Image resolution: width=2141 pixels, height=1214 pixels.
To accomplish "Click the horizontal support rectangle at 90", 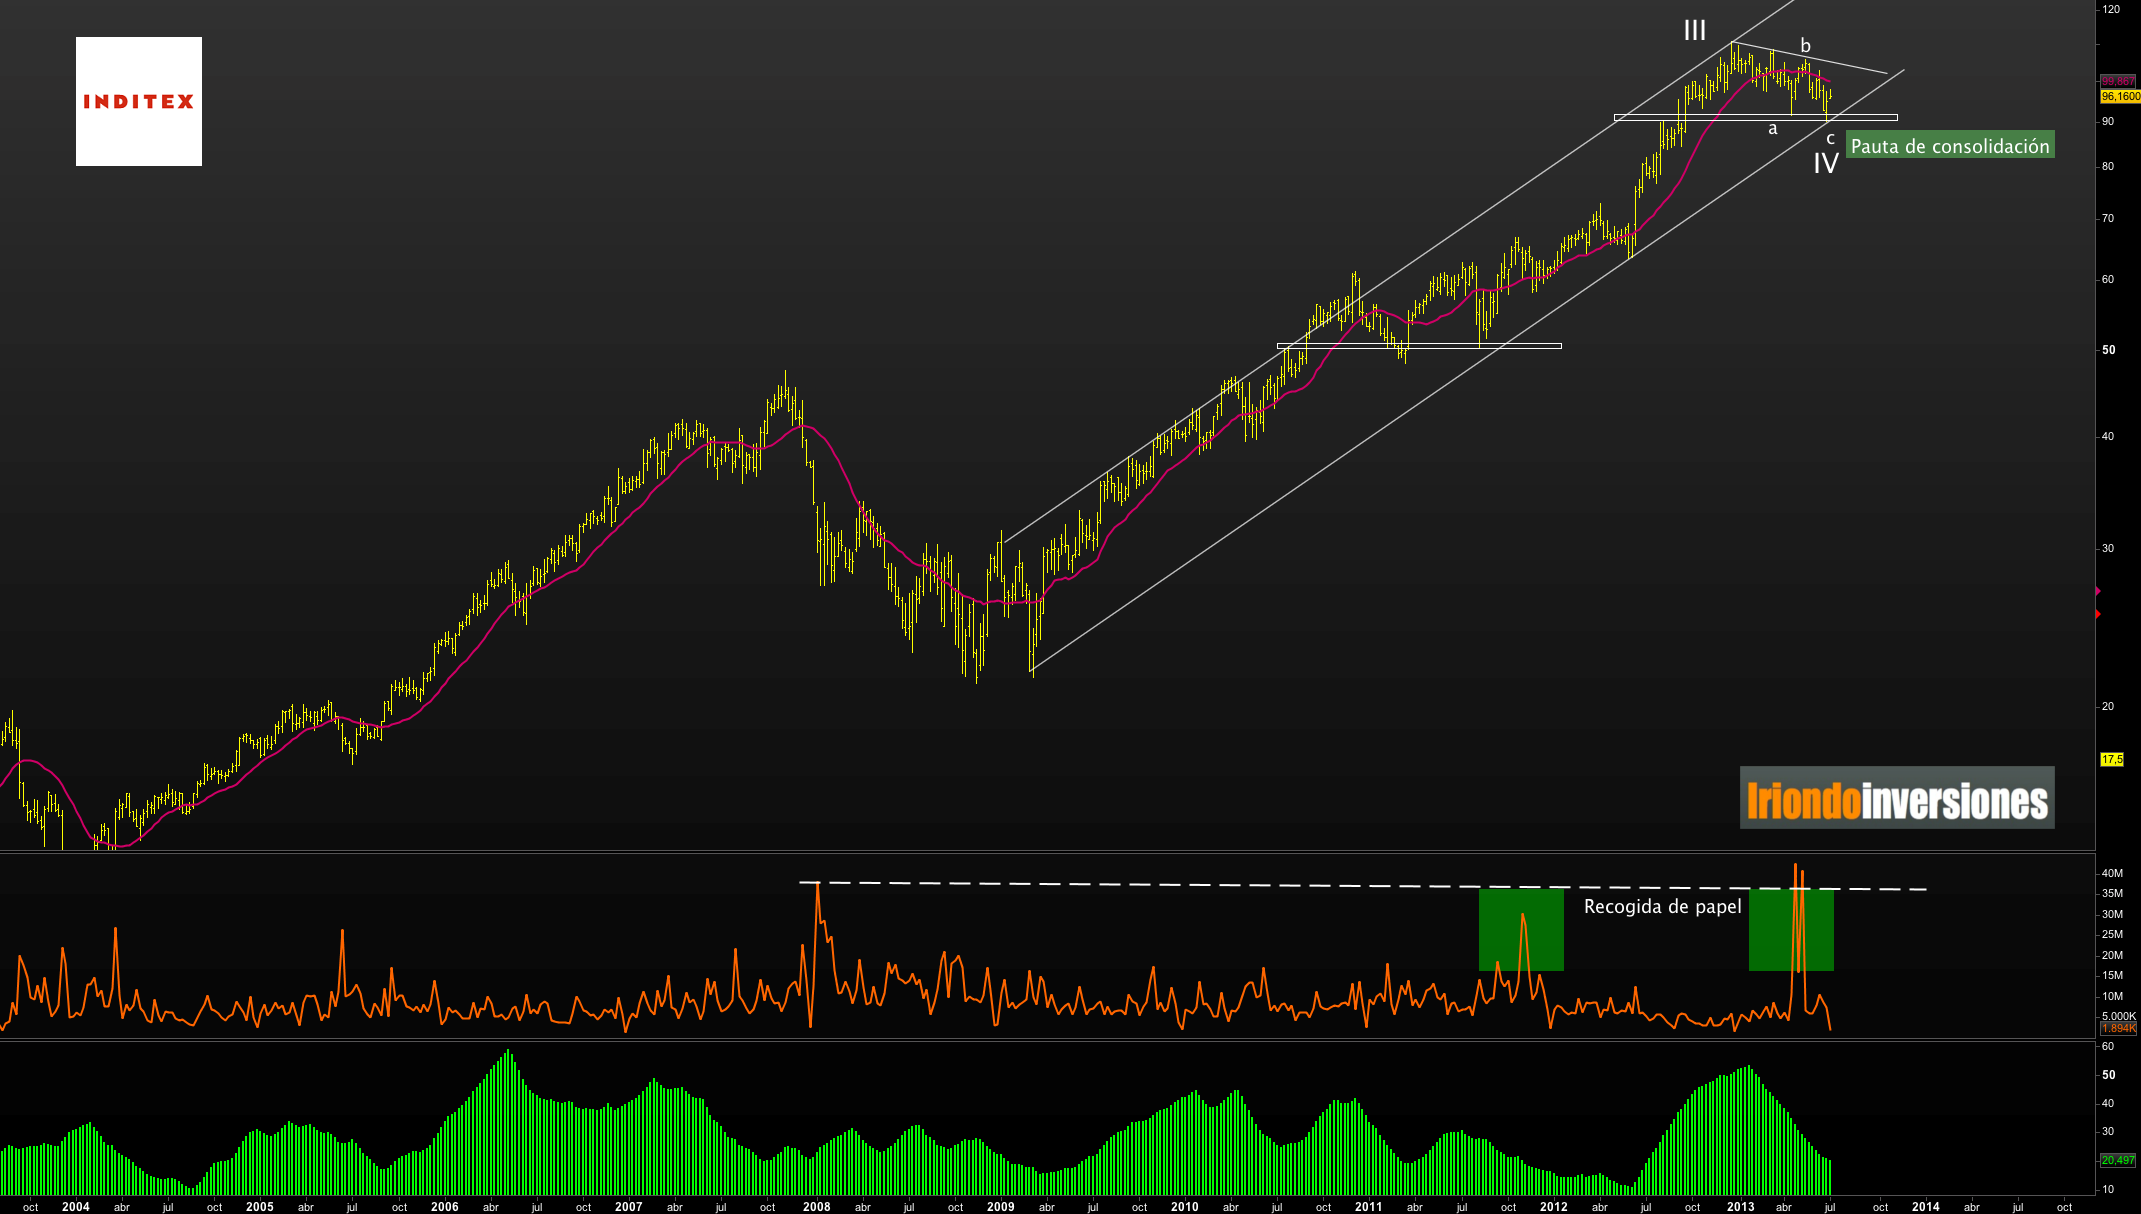I will [x=1755, y=118].
